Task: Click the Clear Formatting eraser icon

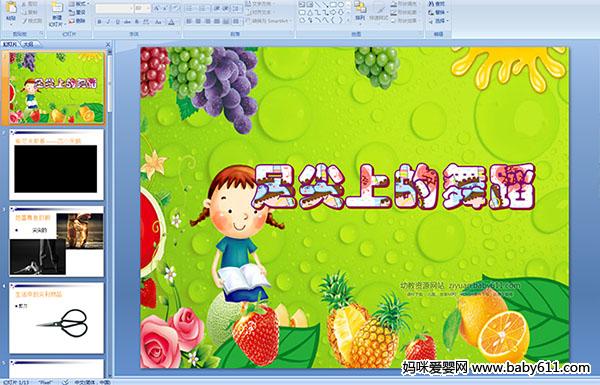Action: (x=176, y=8)
